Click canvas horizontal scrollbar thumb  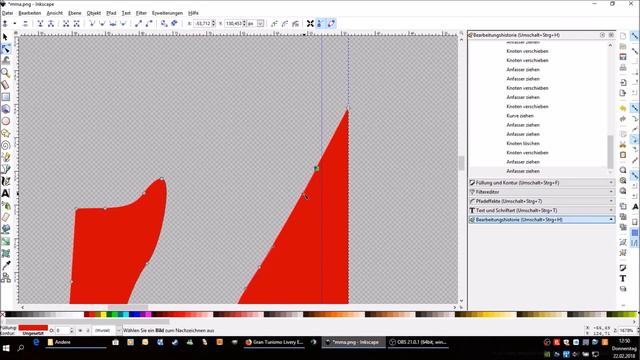coord(128,307)
